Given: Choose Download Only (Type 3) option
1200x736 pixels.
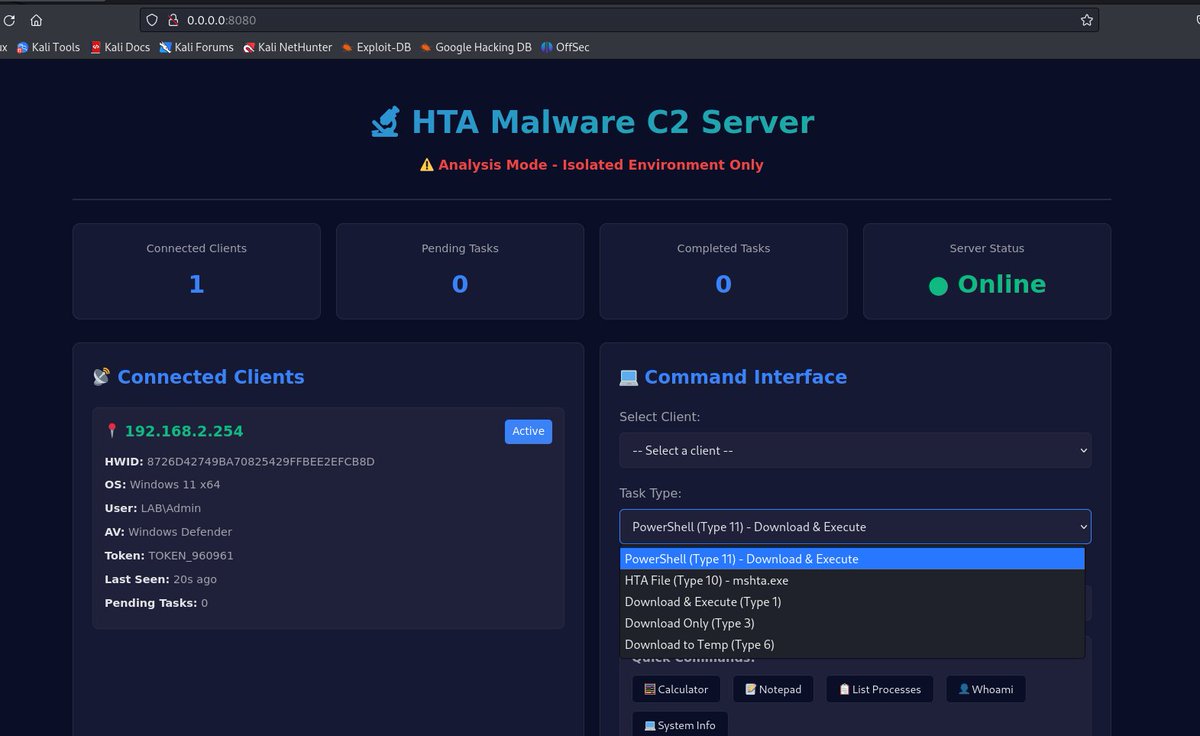Looking at the screenshot, I should pyautogui.click(x=852, y=623).
